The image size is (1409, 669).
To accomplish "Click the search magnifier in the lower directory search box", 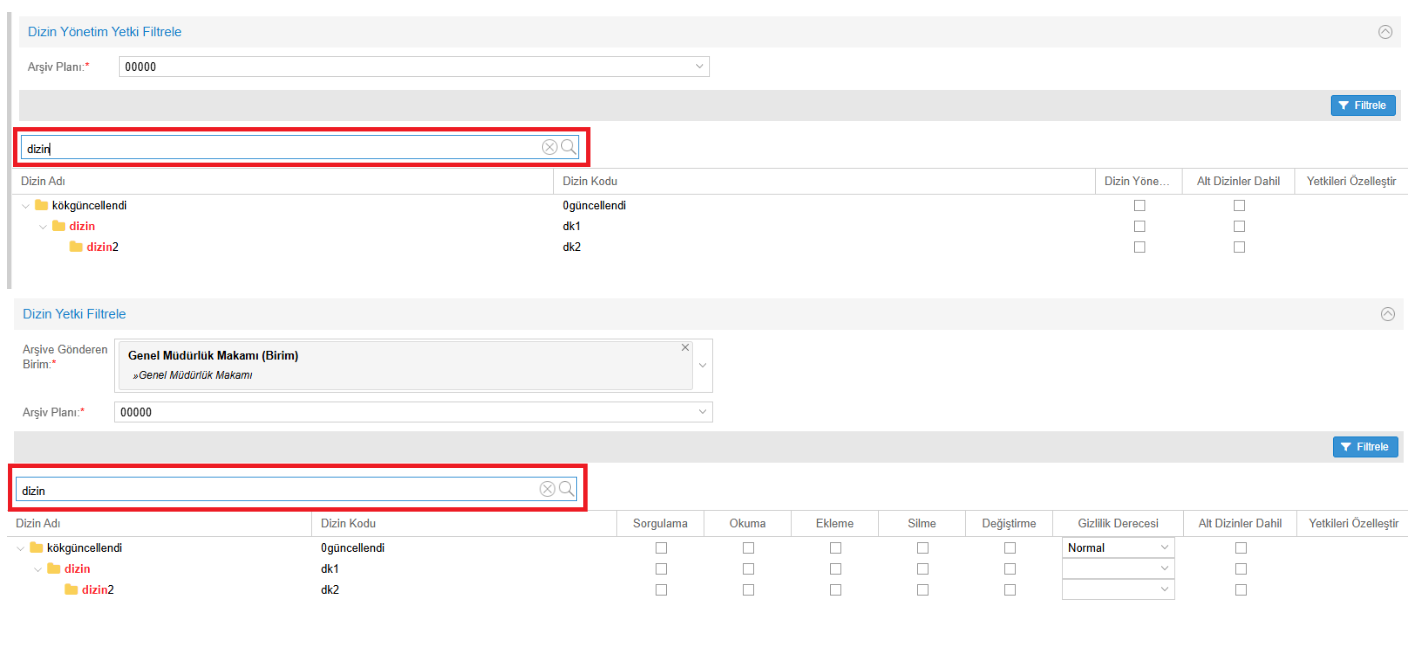I will click(x=566, y=489).
